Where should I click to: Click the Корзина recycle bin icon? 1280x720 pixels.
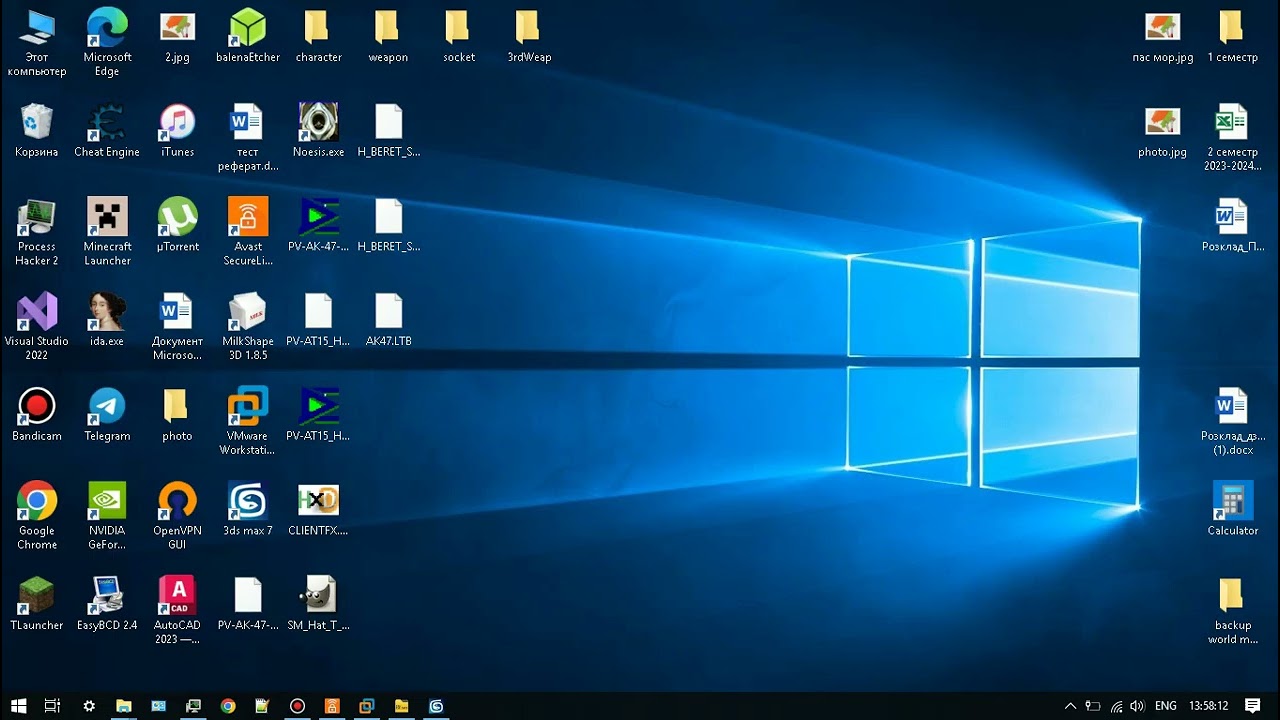click(37, 131)
